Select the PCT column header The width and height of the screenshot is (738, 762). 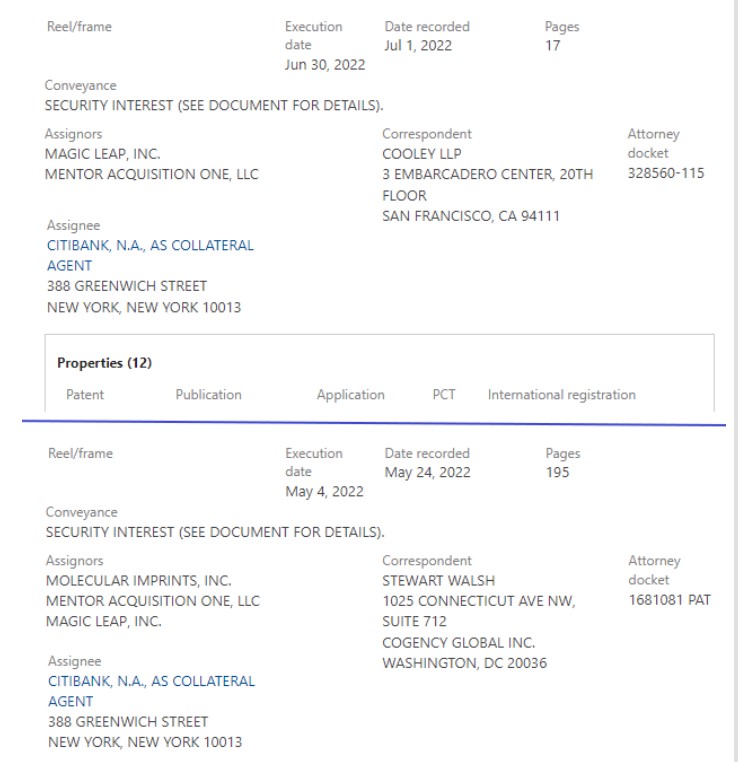[x=444, y=394]
